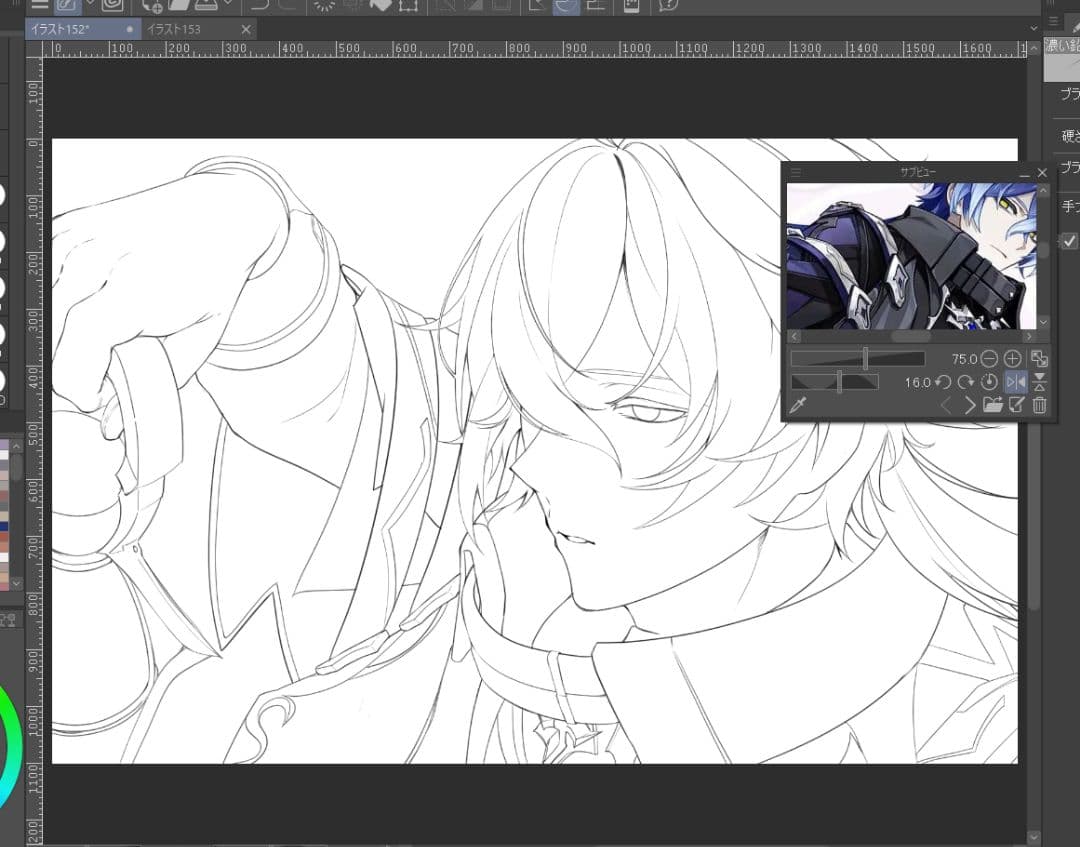
Task: Select the eyedropper in Sub View panel
Action: click(798, 405)
